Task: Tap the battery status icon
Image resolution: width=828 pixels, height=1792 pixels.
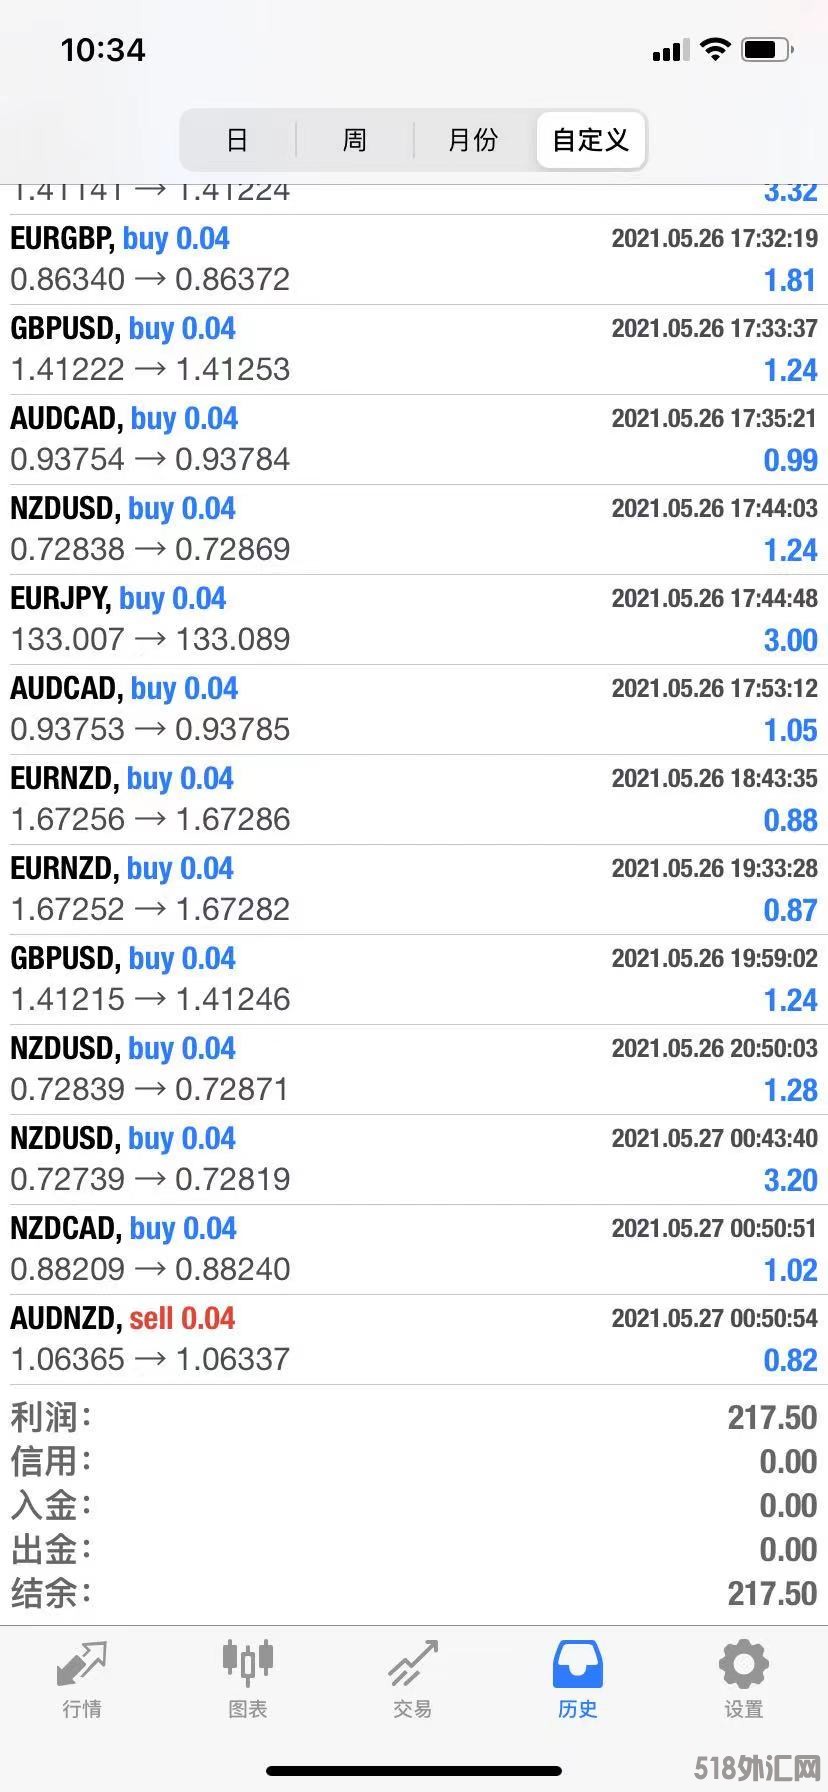Action: [767, 49]
